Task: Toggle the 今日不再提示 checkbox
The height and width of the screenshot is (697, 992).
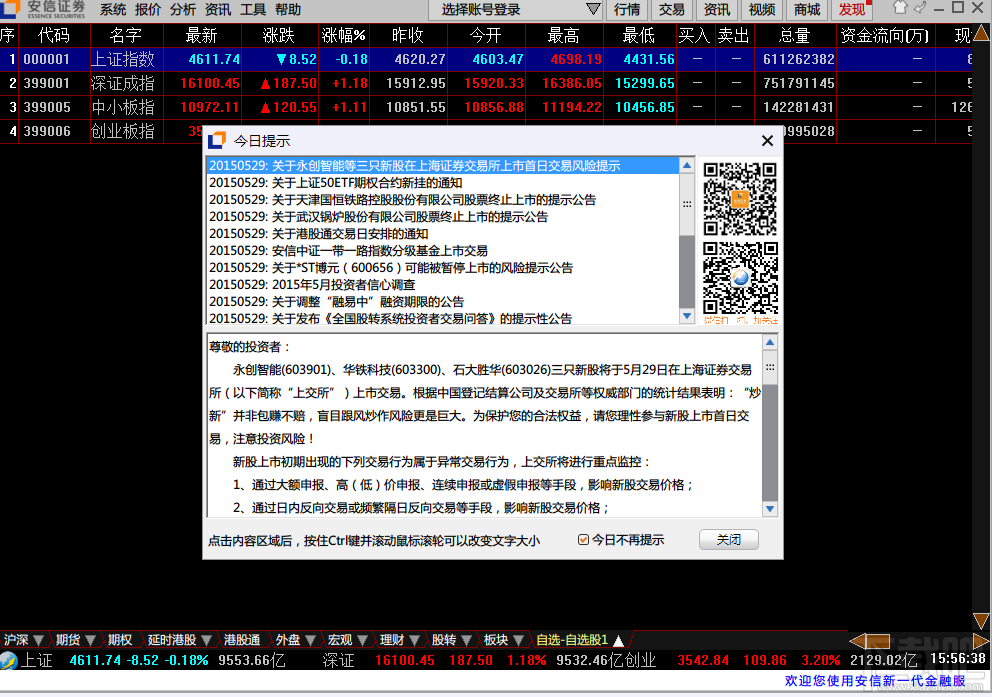Action: pos(583,540)
